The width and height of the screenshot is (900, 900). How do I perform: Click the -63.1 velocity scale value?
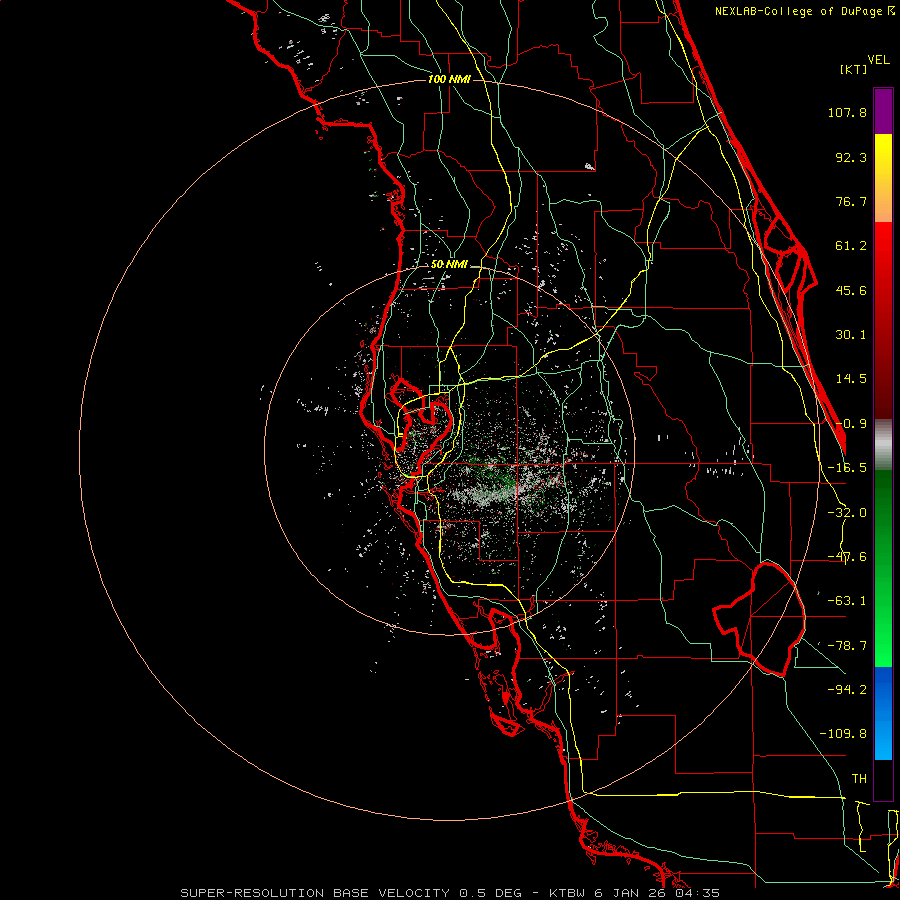(x=847, y=601)
